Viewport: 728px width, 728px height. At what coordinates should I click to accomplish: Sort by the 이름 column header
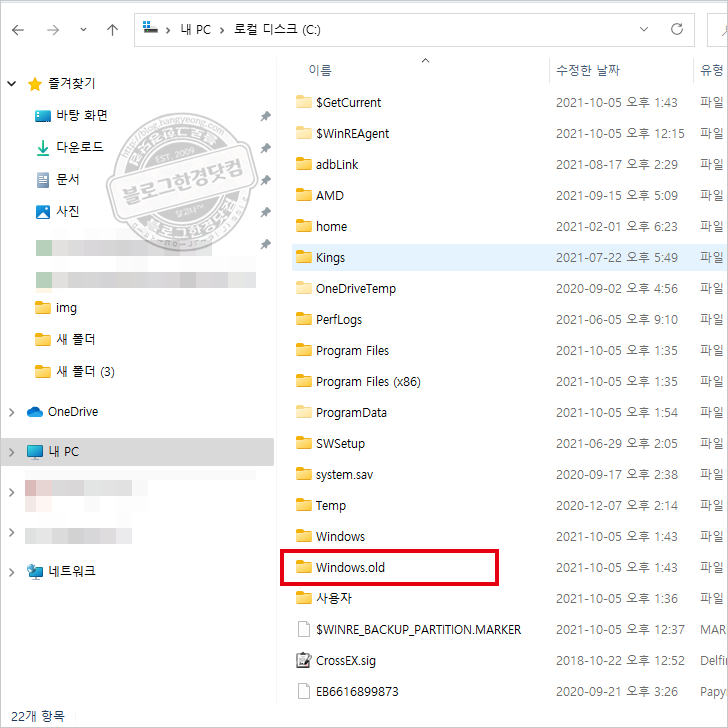coord(320,70)
